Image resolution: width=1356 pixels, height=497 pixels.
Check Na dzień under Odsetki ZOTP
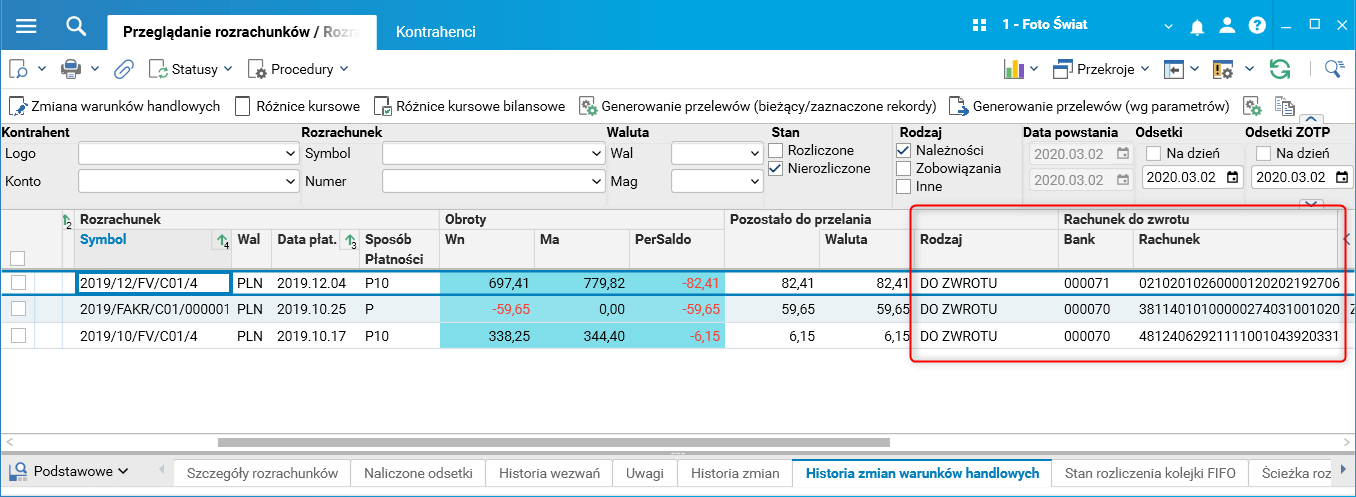click(x=1263, y=153)
